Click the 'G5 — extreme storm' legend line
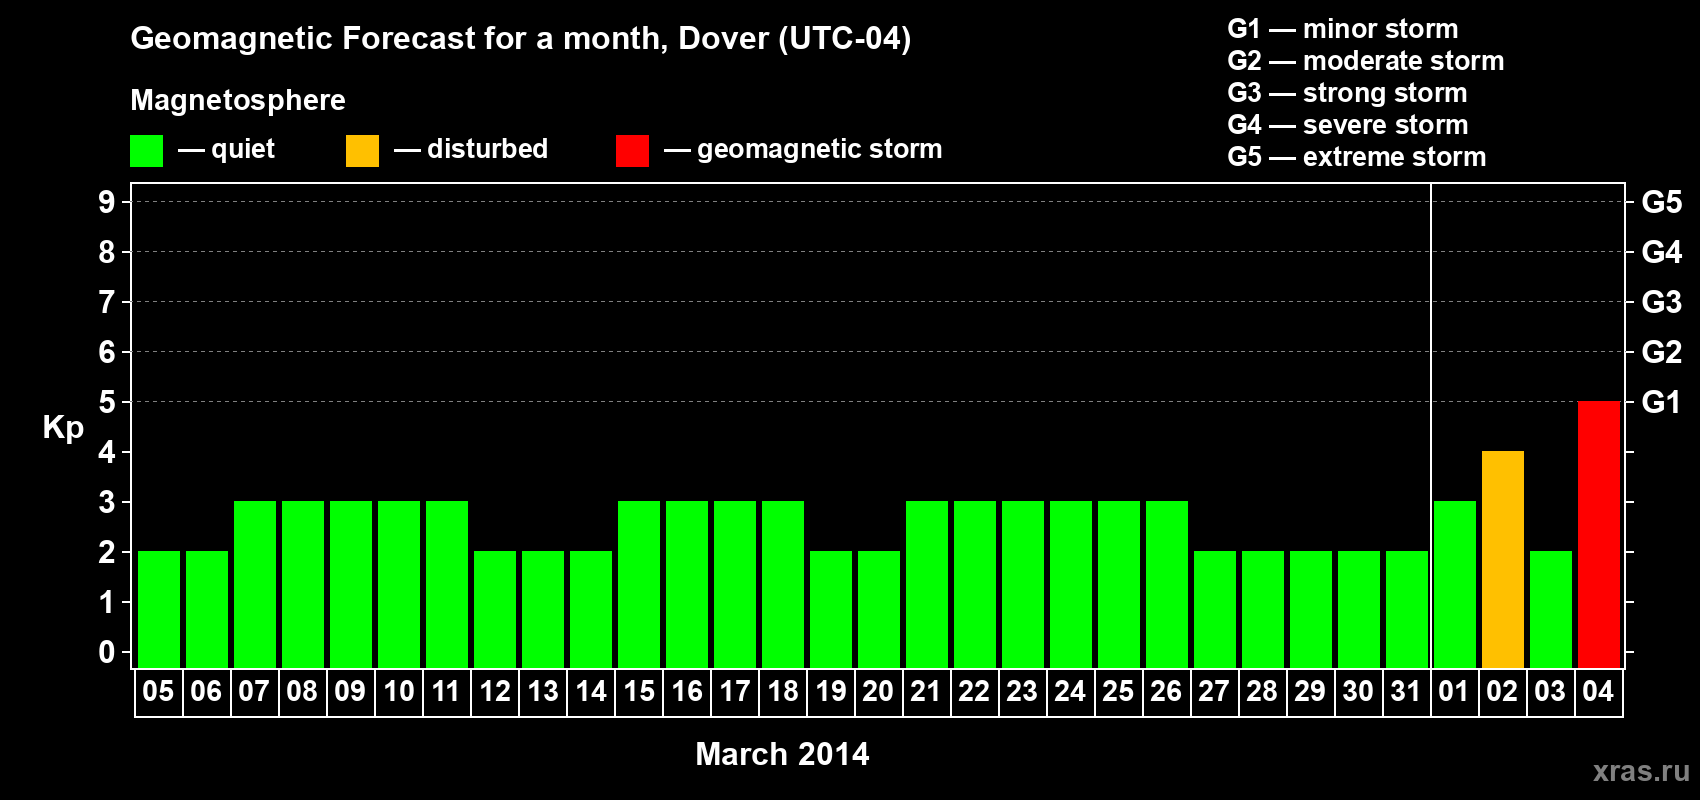 1356,157
